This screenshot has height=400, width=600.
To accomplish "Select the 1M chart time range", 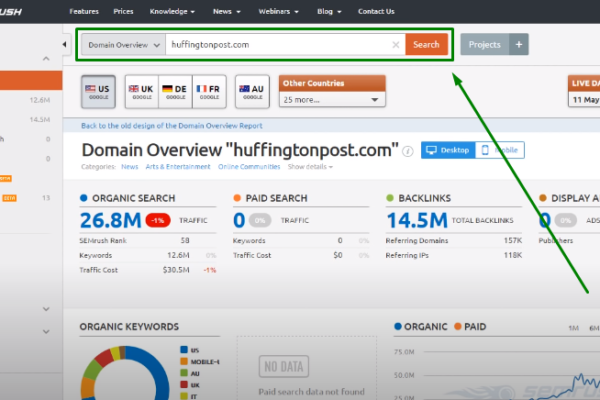I will coord(574,328).
